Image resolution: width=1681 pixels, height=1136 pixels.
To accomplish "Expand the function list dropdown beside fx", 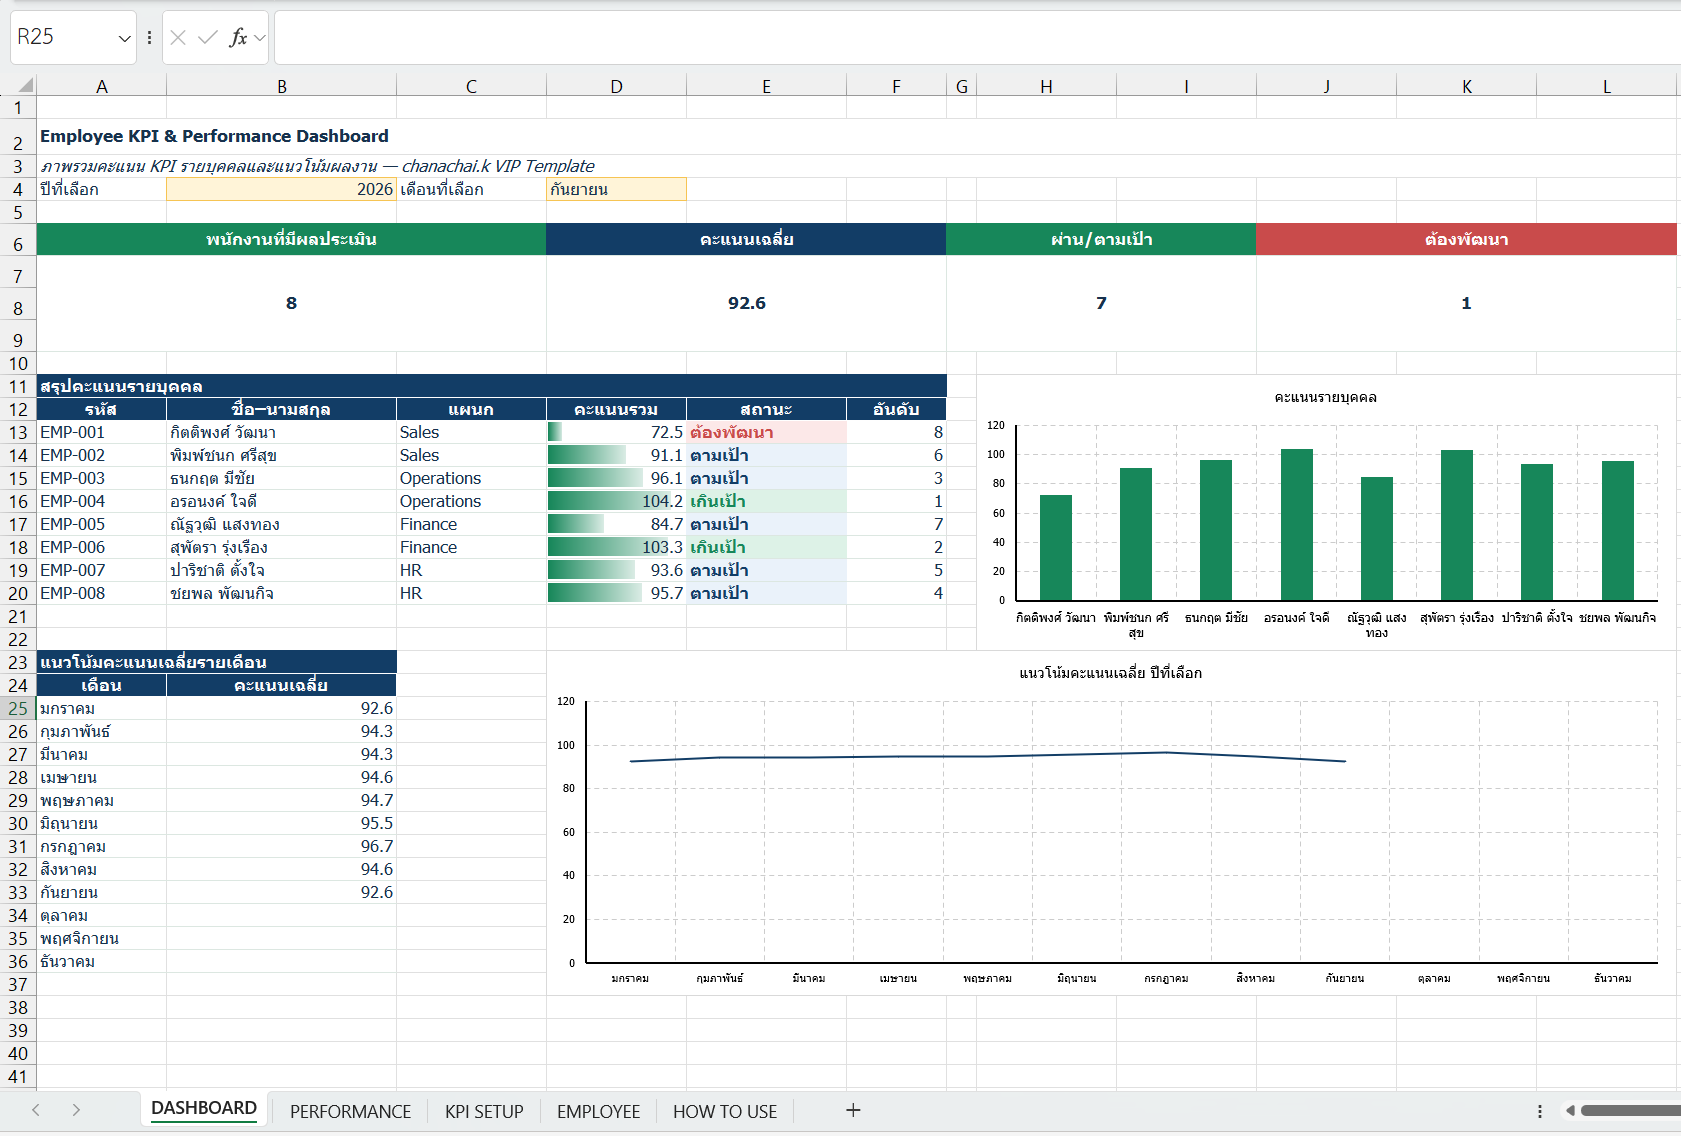I will tap(260, 38).
